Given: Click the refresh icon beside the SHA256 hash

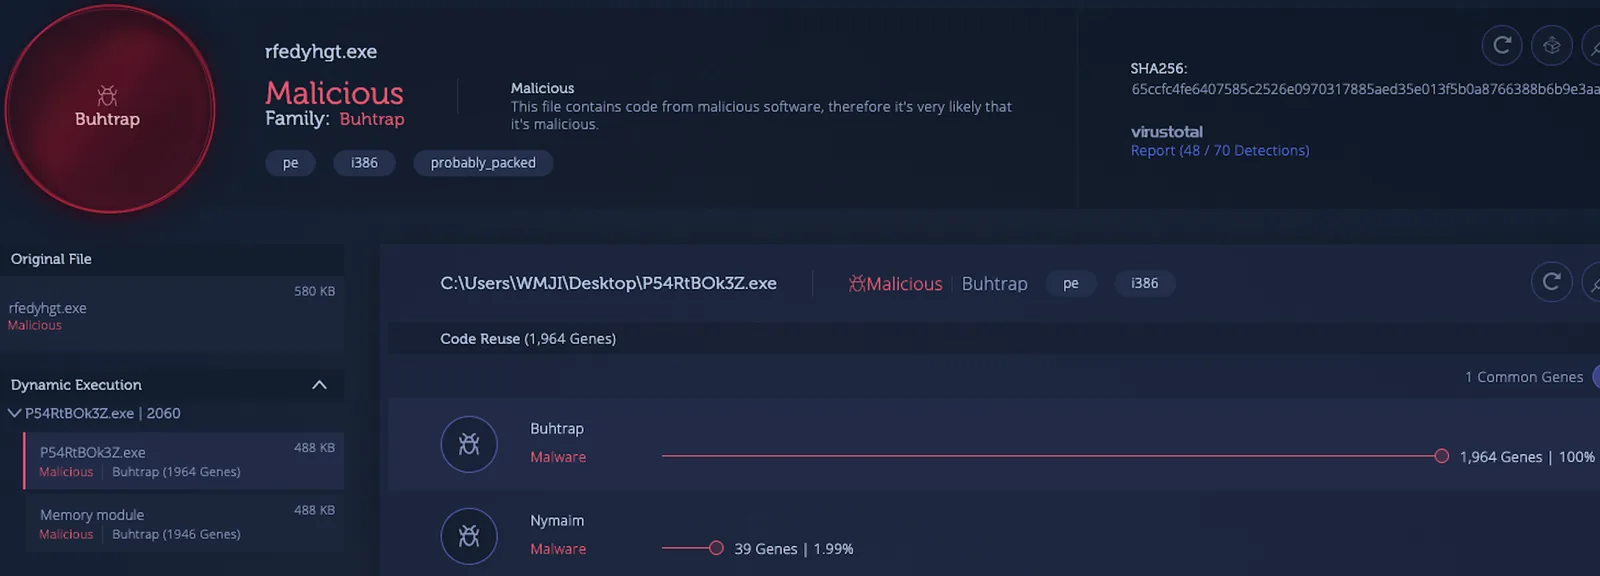Looking at the screenshot, I should [x=1502, y=45].
